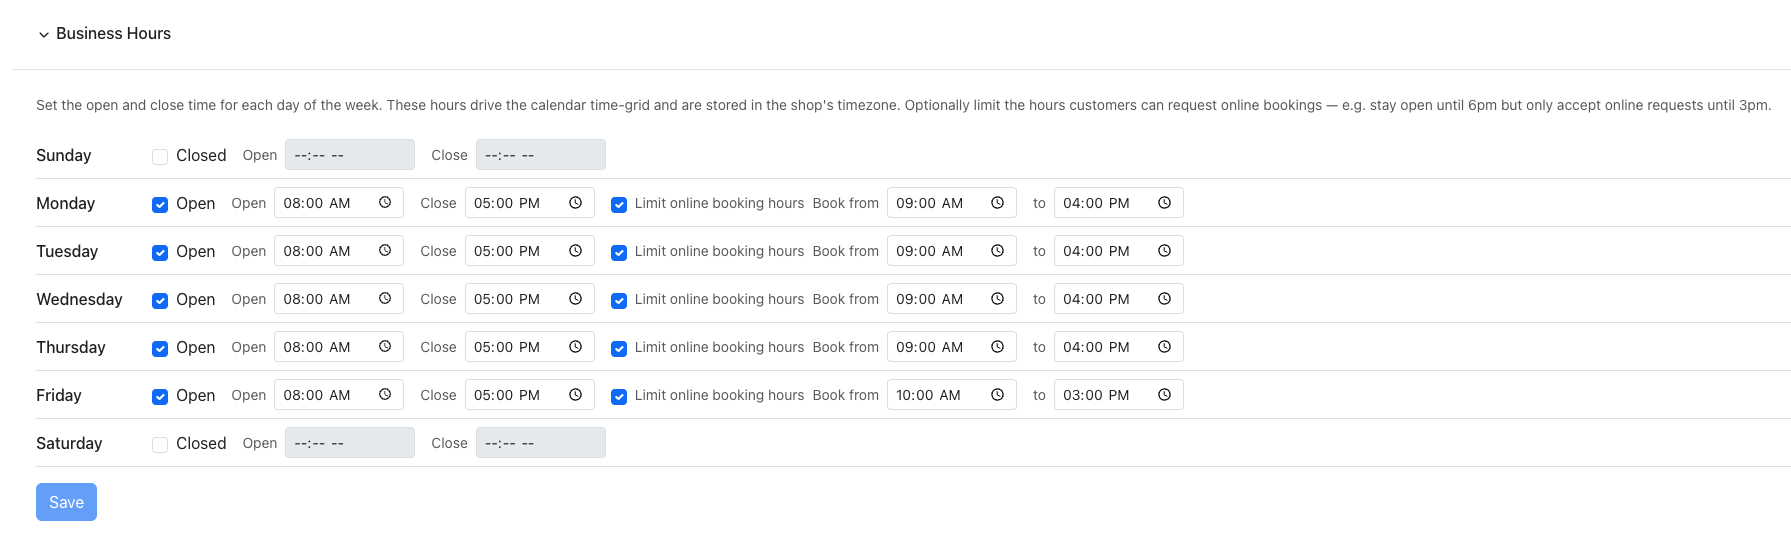Disable Friday Limit online booking hours
The image size is (1791, 540).
tap(619, 396)
